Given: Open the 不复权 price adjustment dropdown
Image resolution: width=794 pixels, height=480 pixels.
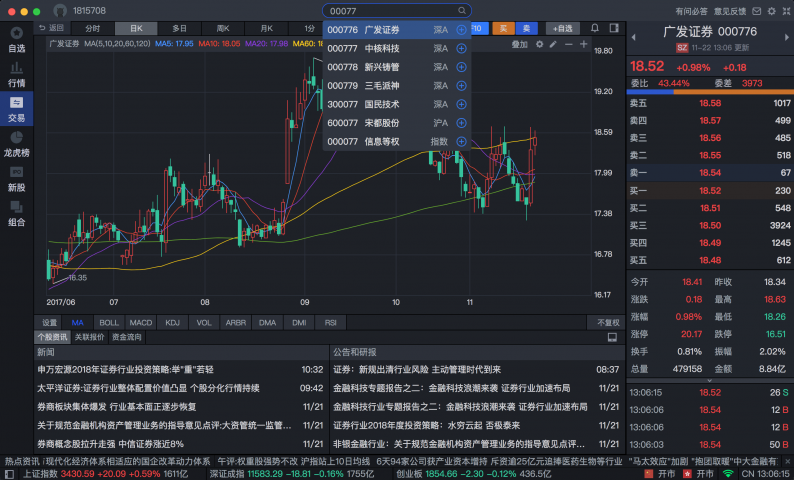Looking at the screenshot, I should (608, 323).
